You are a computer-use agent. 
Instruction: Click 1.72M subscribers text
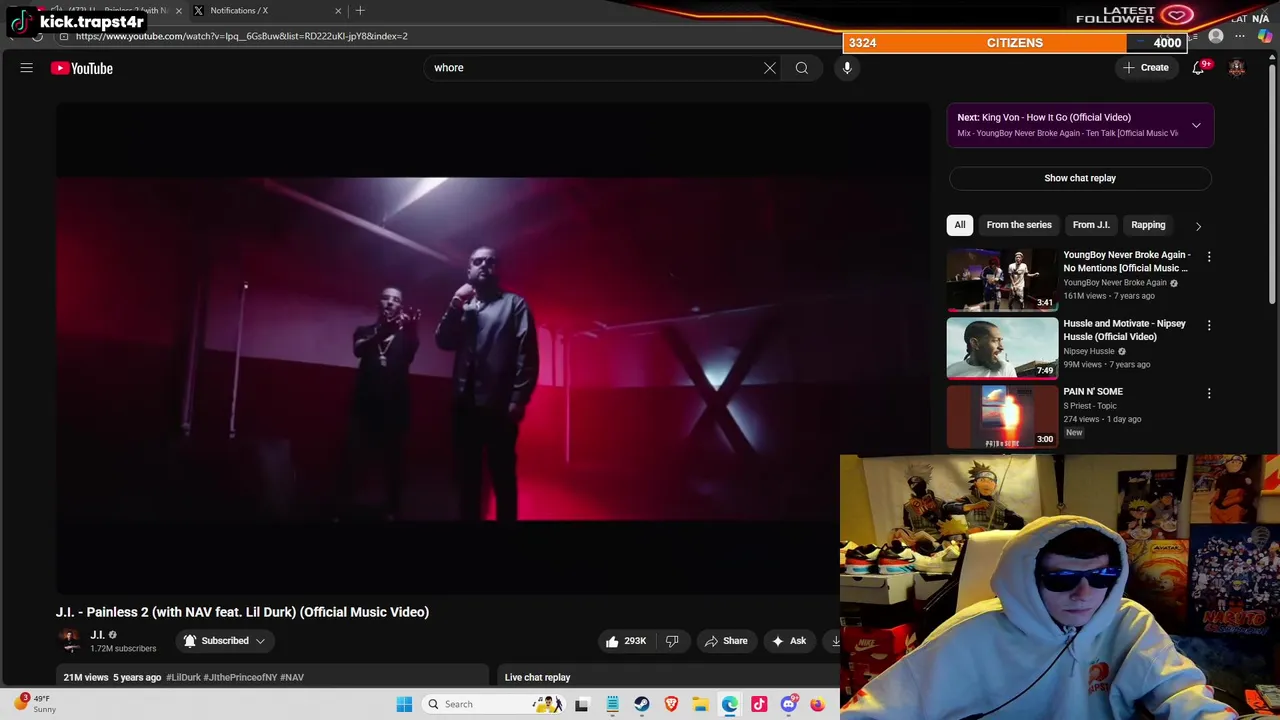pos(123,649)
